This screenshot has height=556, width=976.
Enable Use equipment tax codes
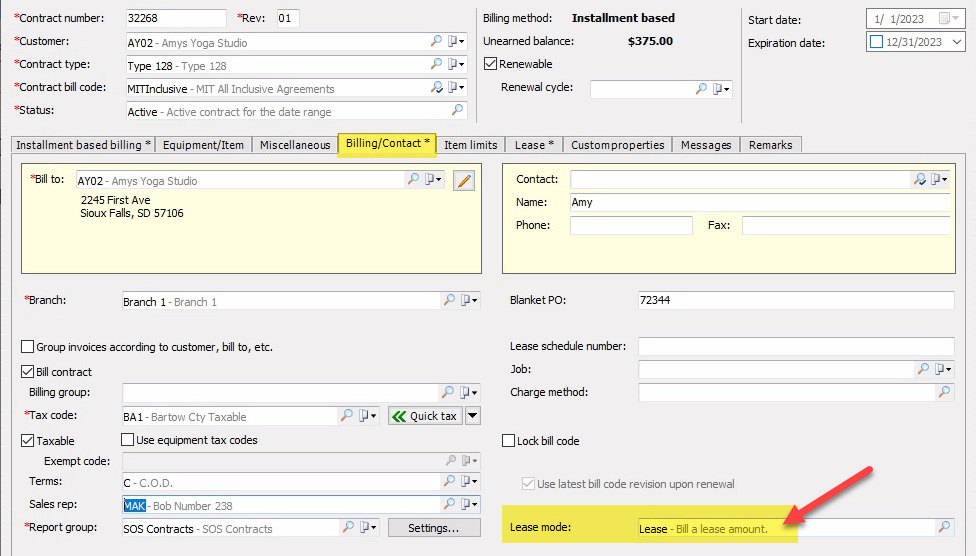[128, 440]
